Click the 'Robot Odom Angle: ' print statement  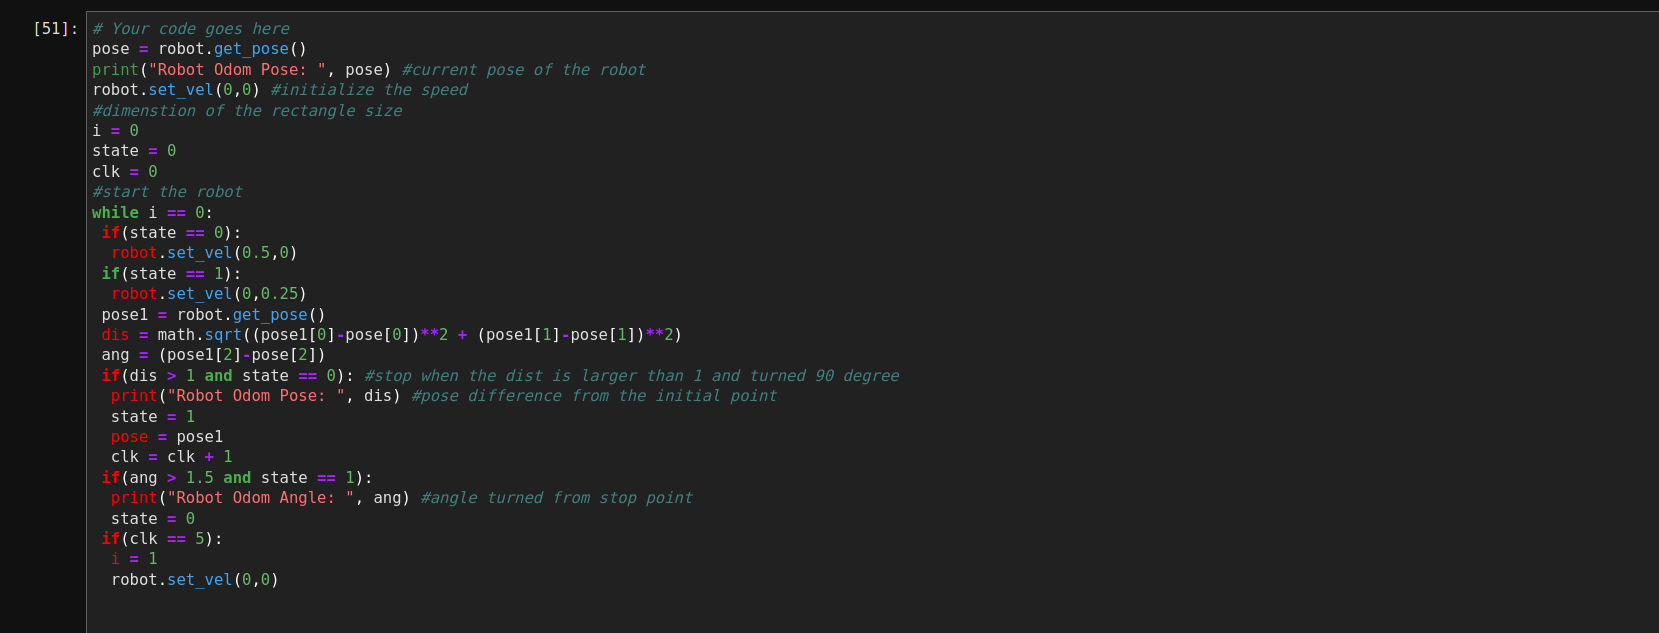[261, 498]
